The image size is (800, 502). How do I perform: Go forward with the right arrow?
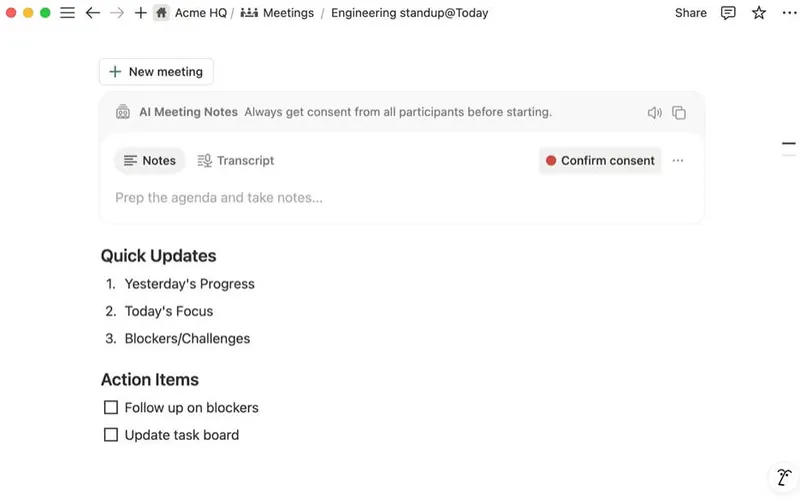pyautogui.click(x=117, y=13)
